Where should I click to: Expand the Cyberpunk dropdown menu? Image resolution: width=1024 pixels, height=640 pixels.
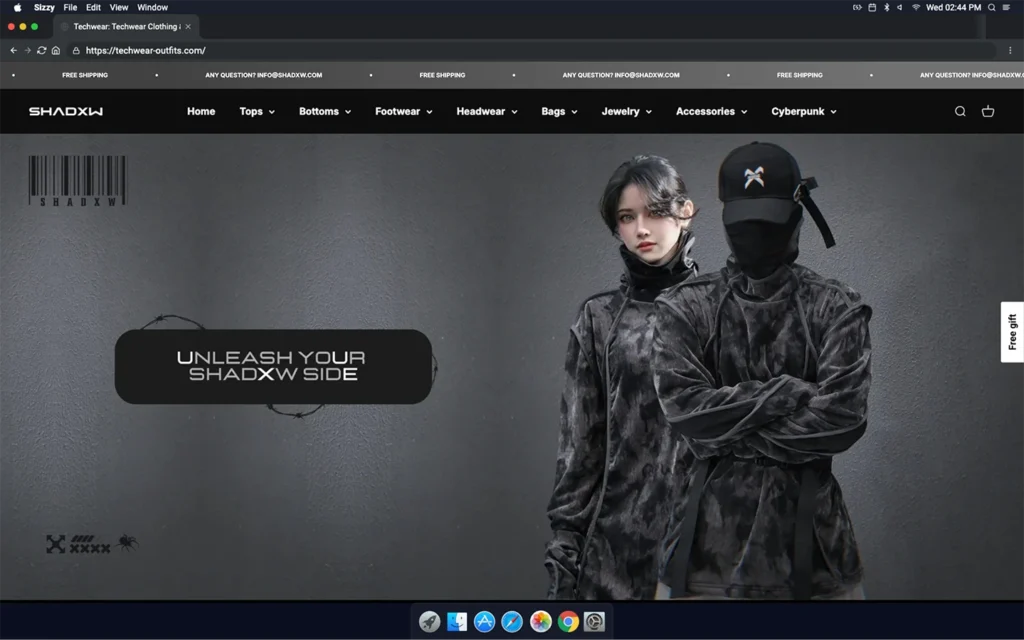[803, 112]
